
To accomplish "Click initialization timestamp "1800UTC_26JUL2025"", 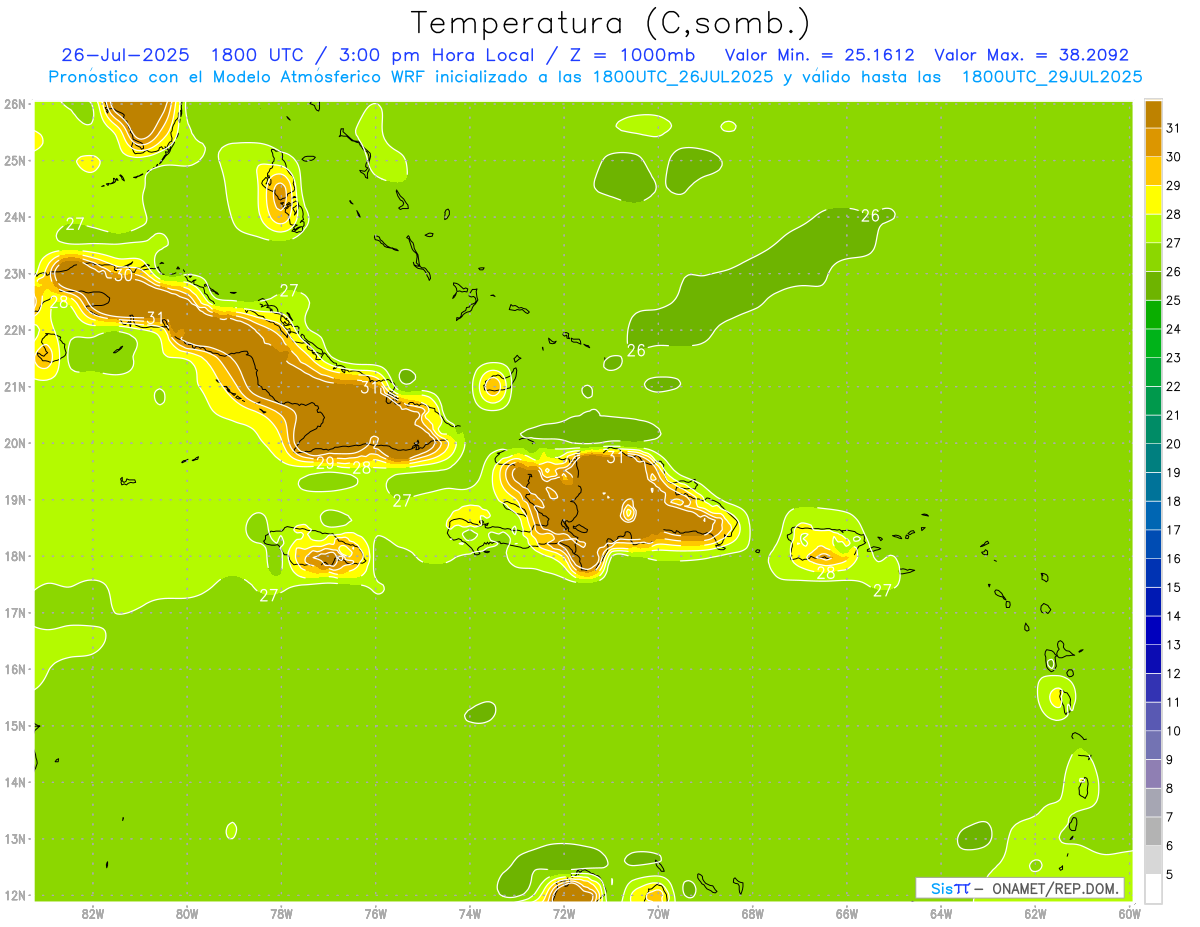I will (682, 77).
